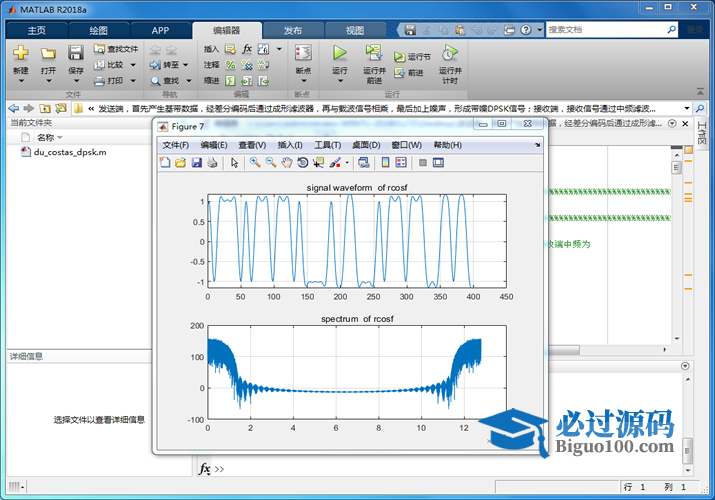Click the Run and Time (运行并计时) icon

(x=450, y=53)
